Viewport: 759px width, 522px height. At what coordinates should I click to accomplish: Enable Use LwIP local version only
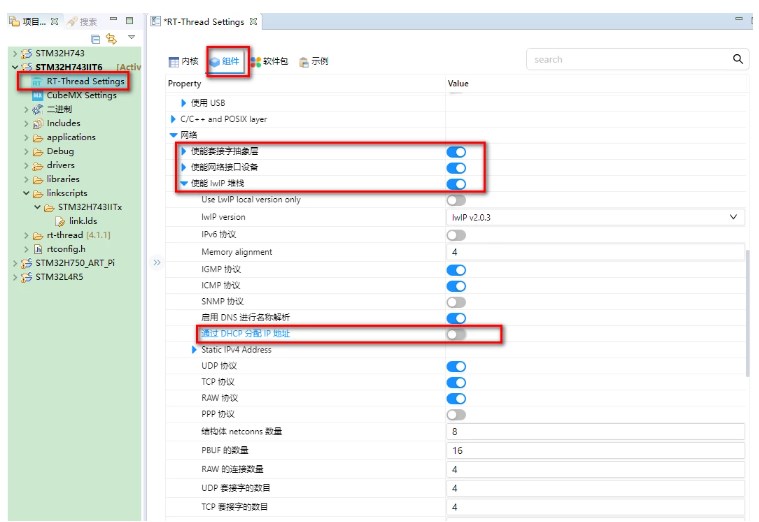pos(456,200)
